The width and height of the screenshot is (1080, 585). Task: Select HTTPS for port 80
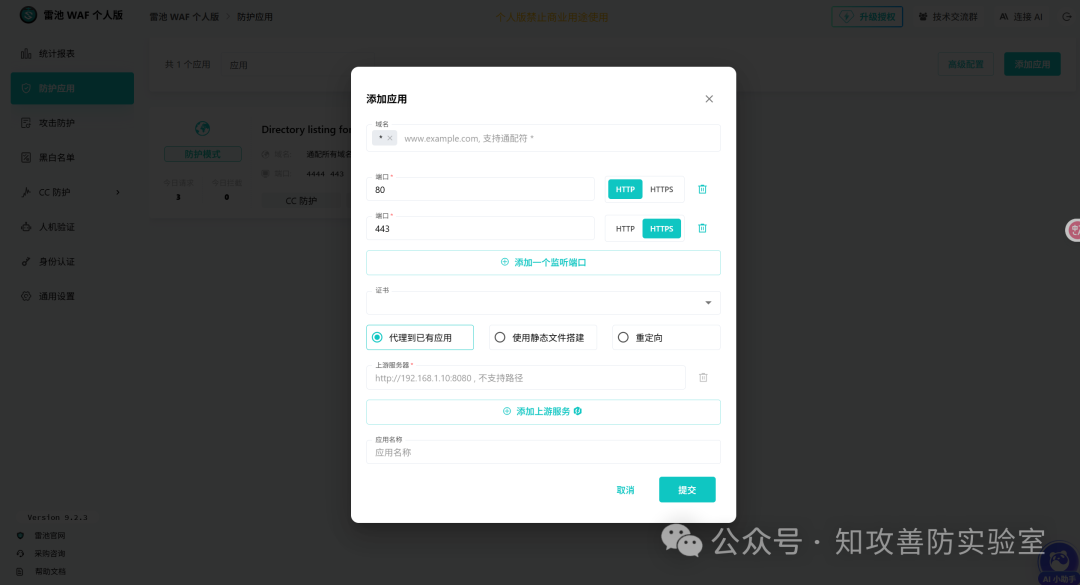click(x=661, y=189)
